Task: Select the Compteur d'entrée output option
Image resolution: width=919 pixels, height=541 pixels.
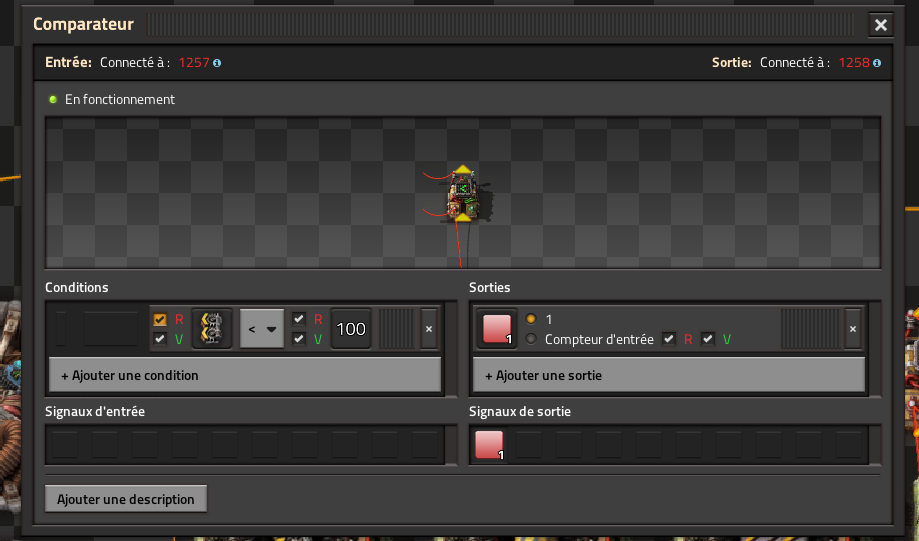Action: coord(531,340)
